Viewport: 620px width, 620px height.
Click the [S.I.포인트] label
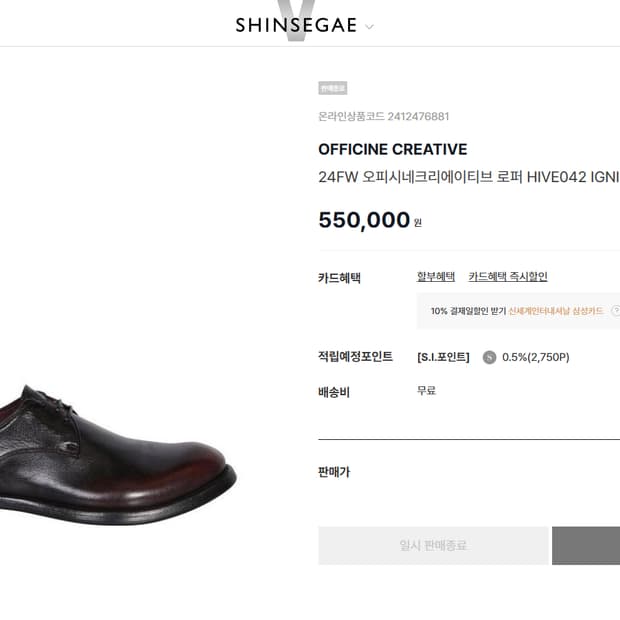[443, 357]
